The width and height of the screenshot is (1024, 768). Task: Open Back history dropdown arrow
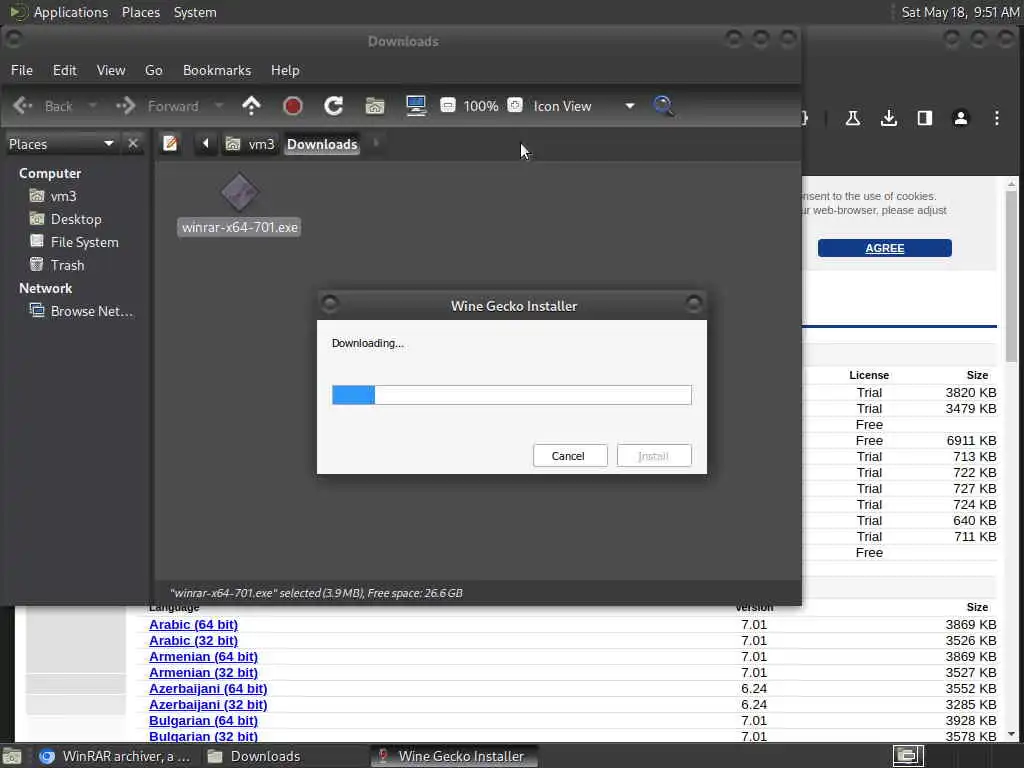pyautogui.click(x=92, y=106)
